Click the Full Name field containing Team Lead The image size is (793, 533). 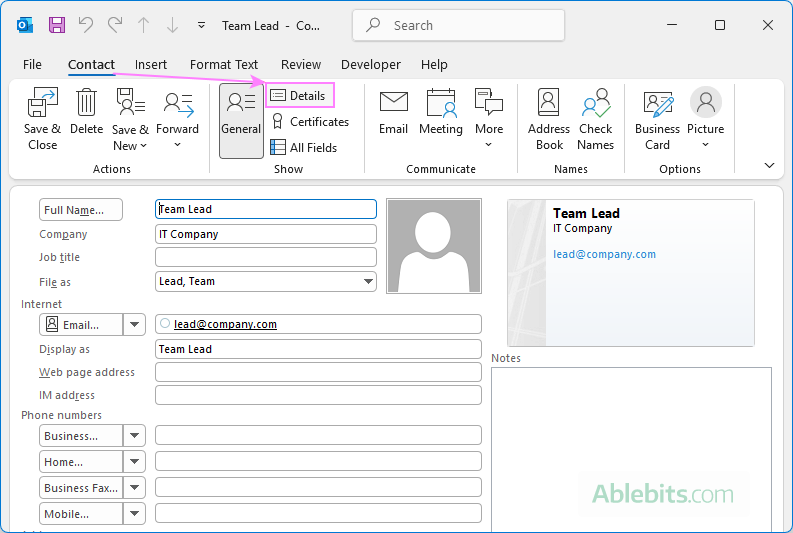point(266,209)
